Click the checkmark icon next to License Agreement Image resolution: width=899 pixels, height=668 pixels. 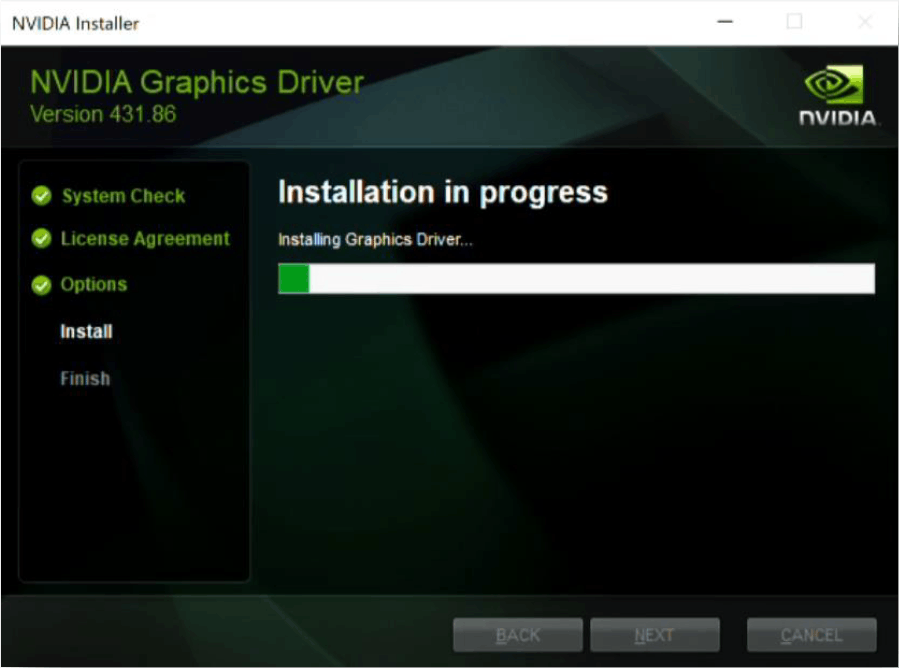[x=41, y=240]
